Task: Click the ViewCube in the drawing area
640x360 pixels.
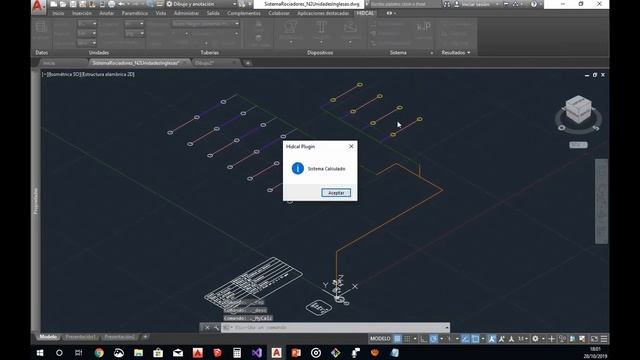Action: tap(578, 109)
